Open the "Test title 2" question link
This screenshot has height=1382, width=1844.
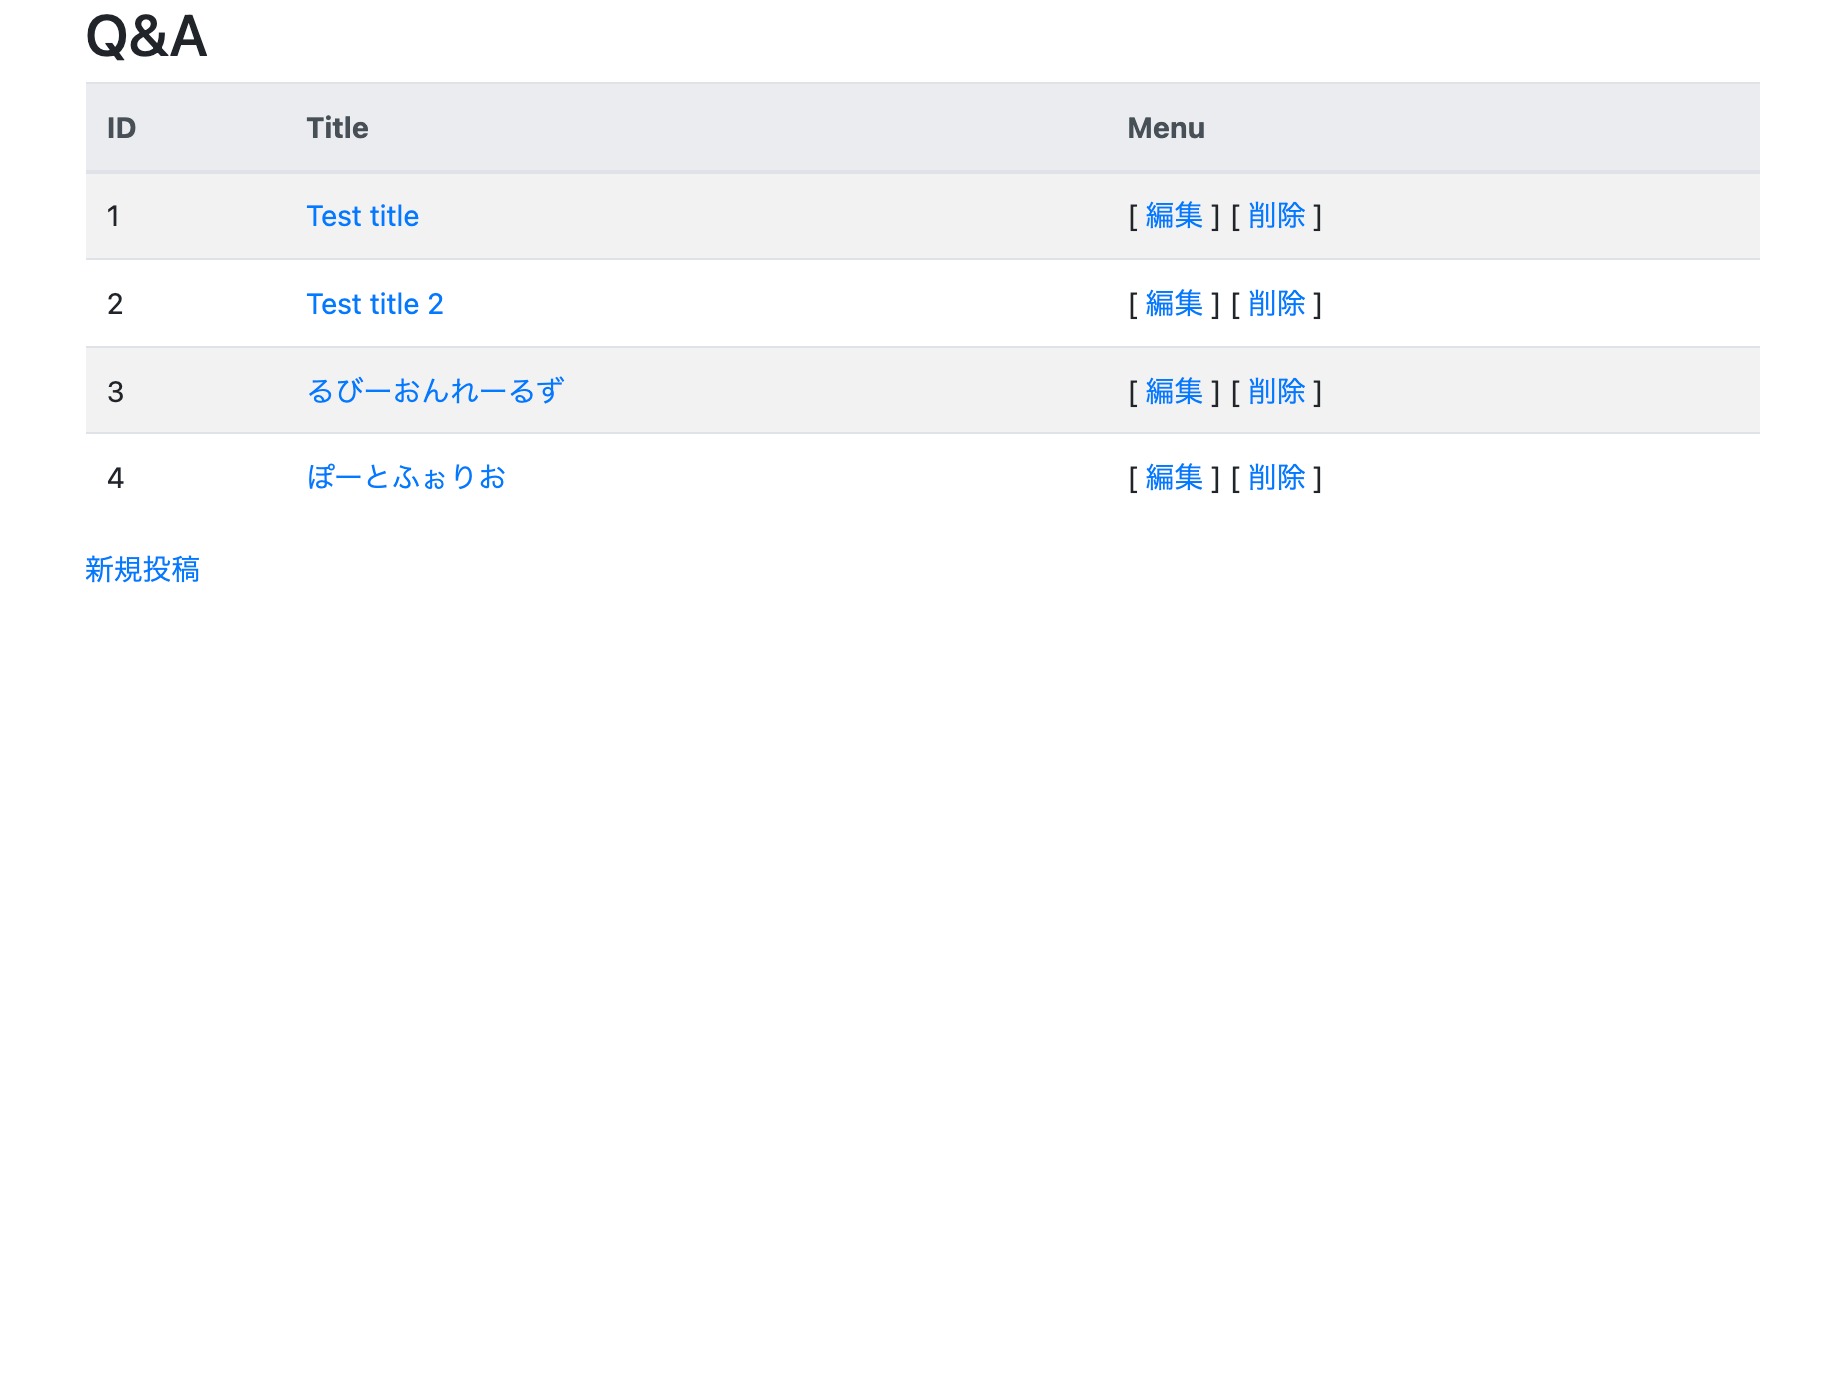point(374,304)
